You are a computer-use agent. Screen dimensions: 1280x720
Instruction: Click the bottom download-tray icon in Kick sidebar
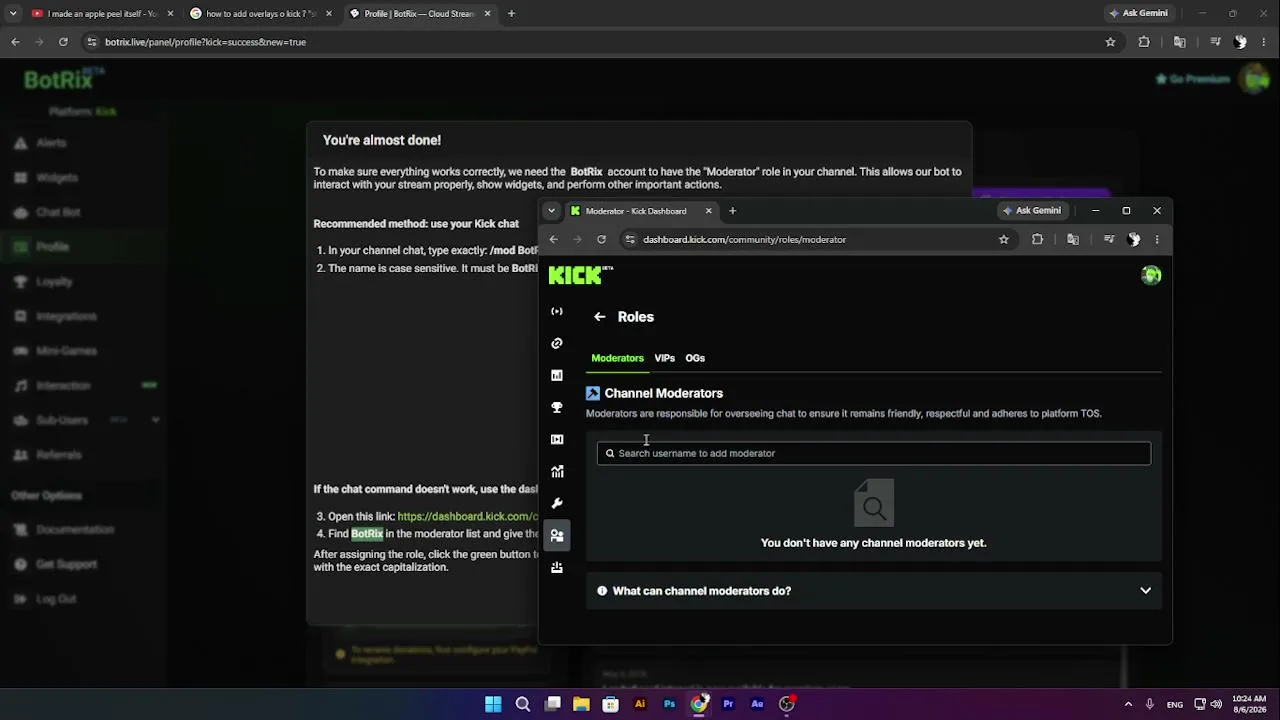point(557,567)
